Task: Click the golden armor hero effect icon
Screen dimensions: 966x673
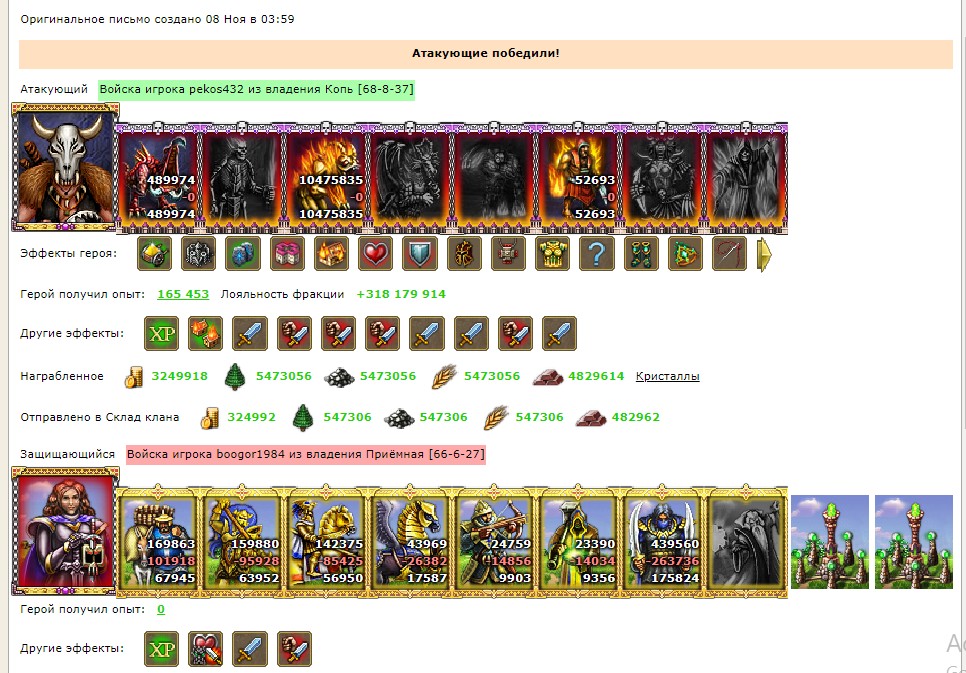Action: [552, 253]
